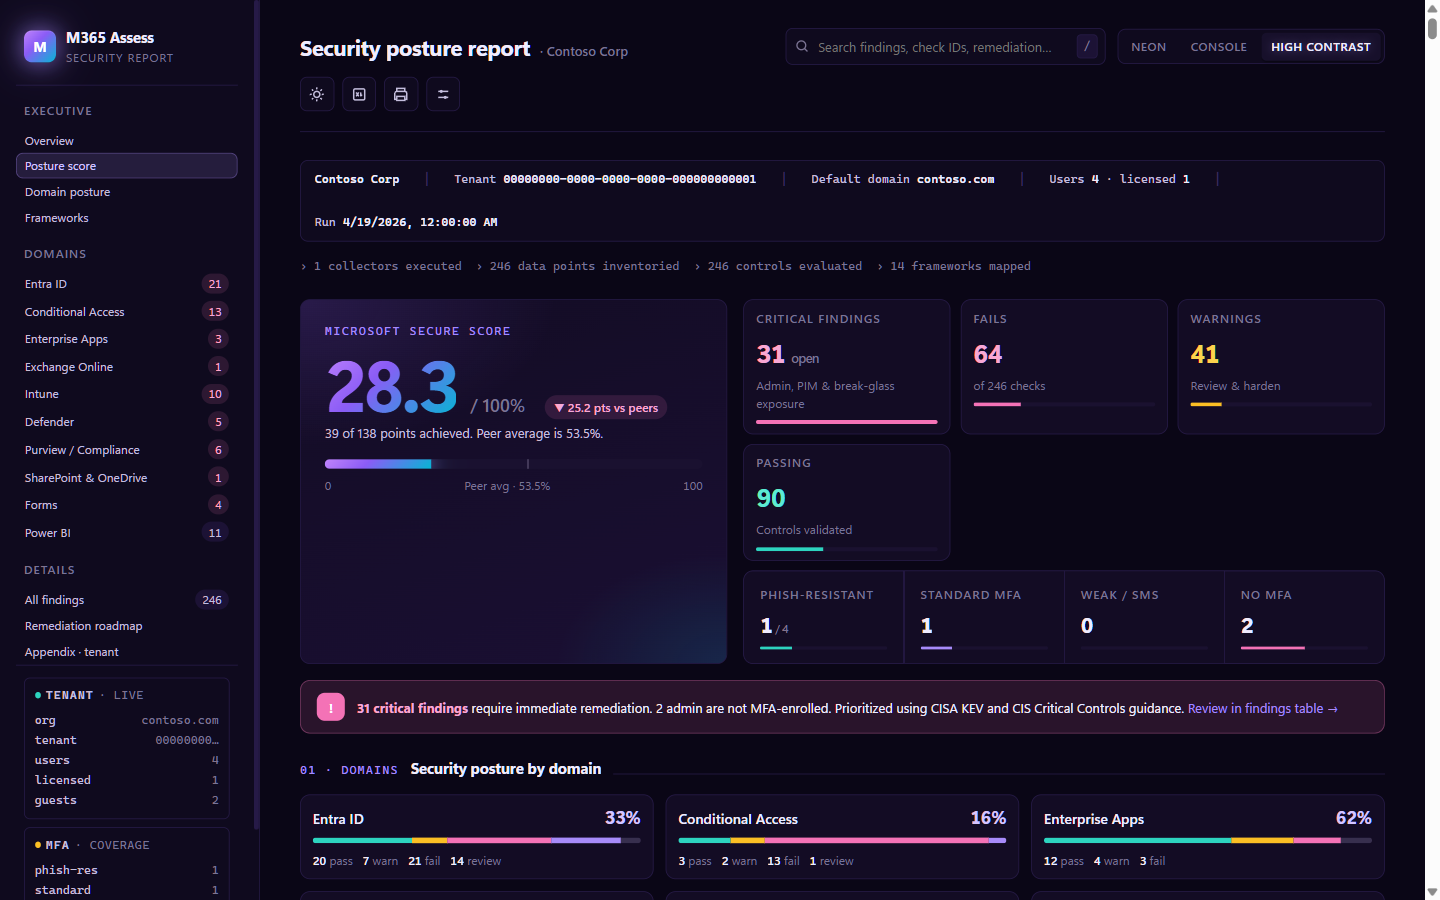Print the report using the printer icon
1440x900 pixels.
pyautogui.click(x=401, y=94)
